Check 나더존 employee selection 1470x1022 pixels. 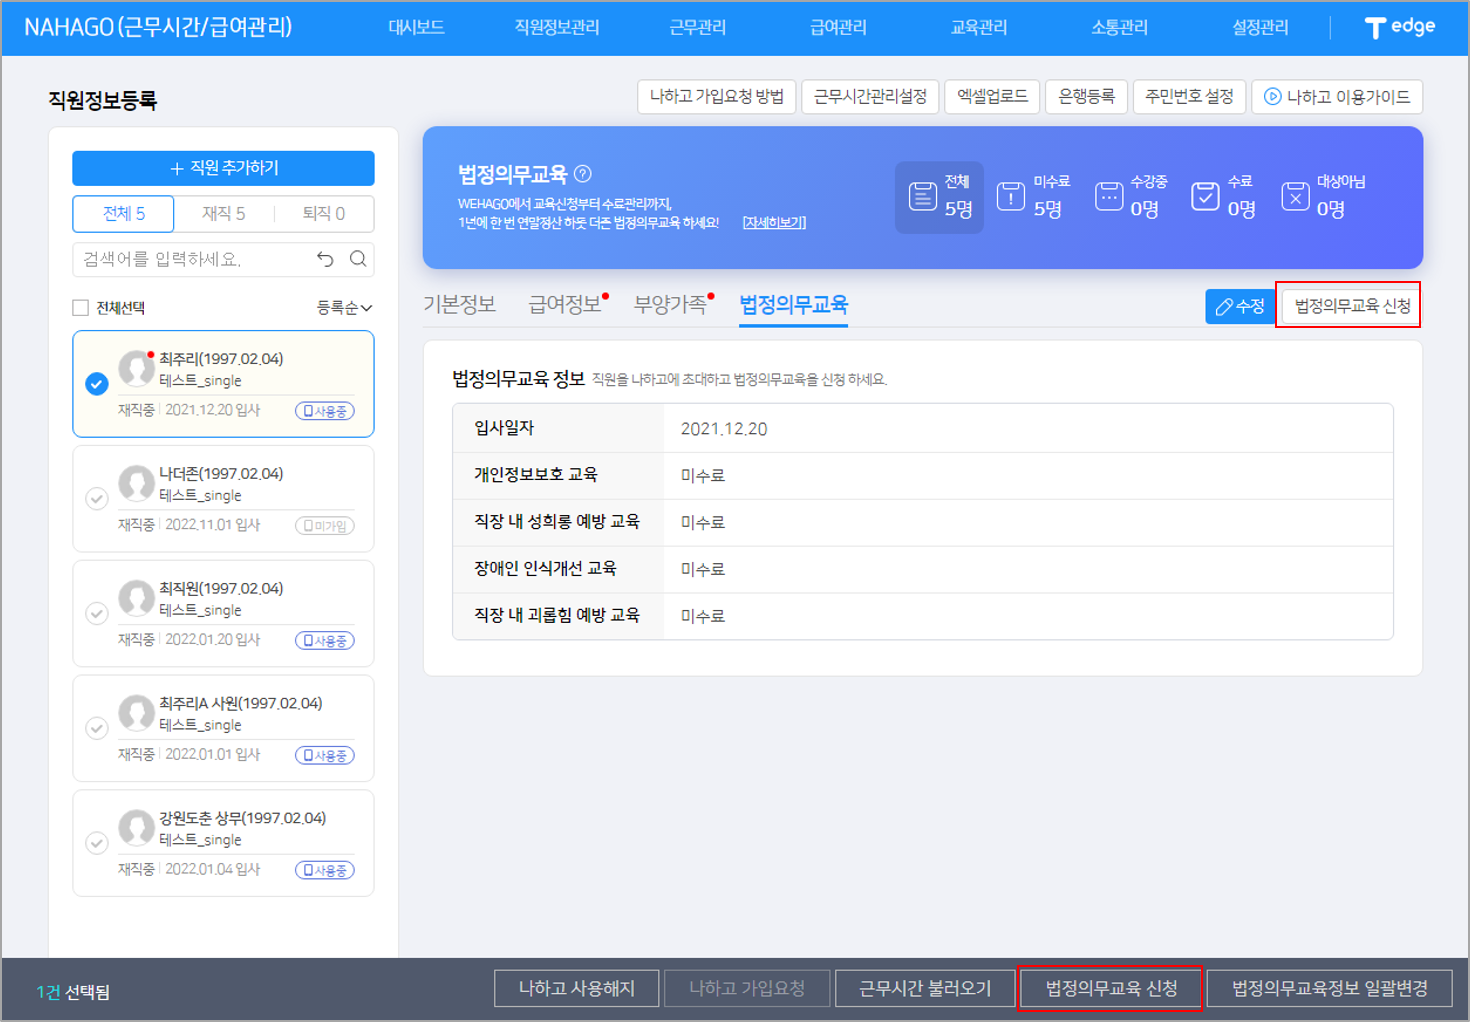(97, 498)
